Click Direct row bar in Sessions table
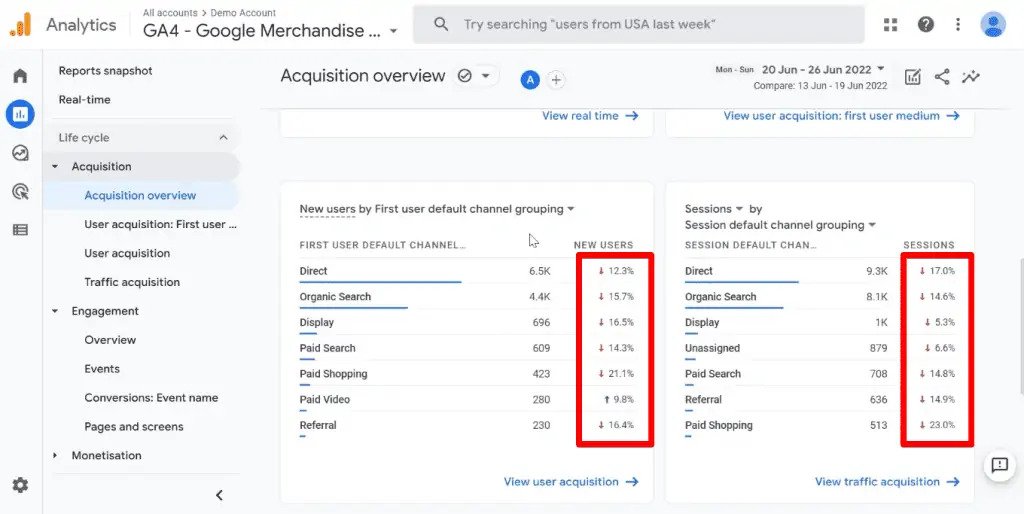The width and height of the screenshot is (1024, 514). (742, 282)
